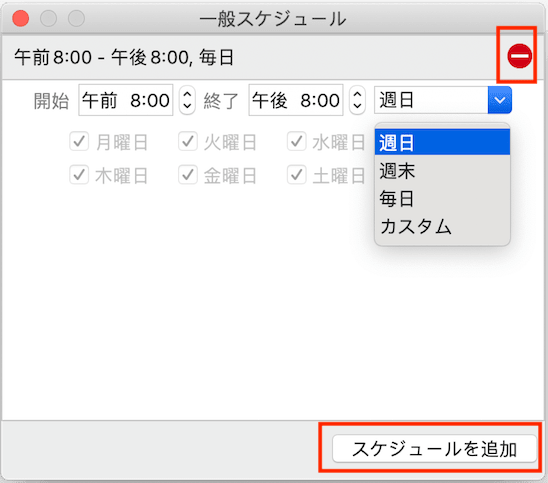Remove schedule with red minus icon
Screen dimensions: 548x483
point(519,56)
